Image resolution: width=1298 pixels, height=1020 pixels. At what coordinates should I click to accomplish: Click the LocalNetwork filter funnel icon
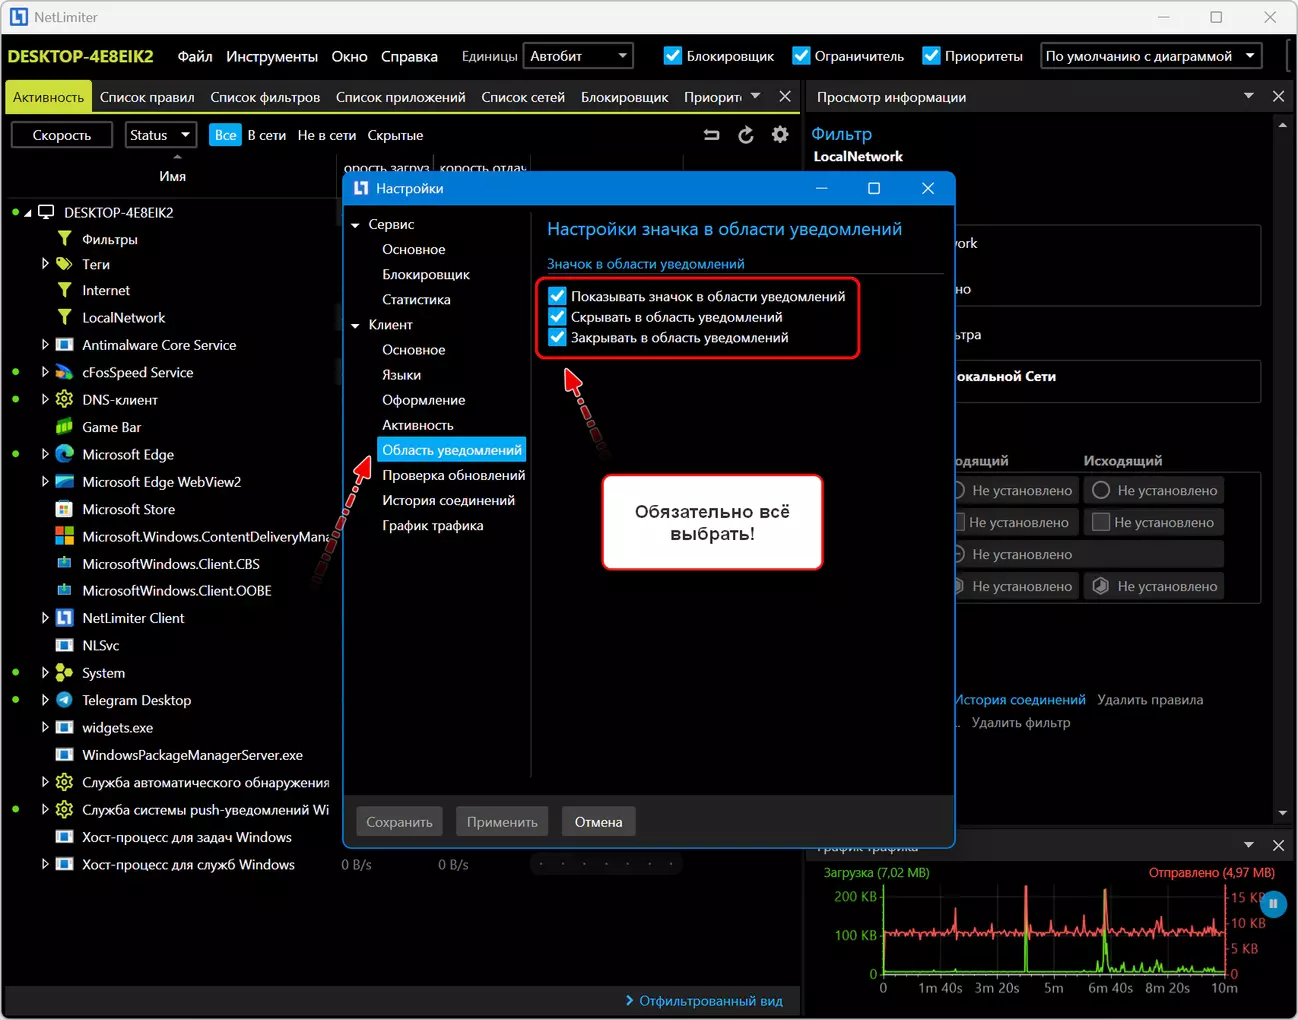65,317
